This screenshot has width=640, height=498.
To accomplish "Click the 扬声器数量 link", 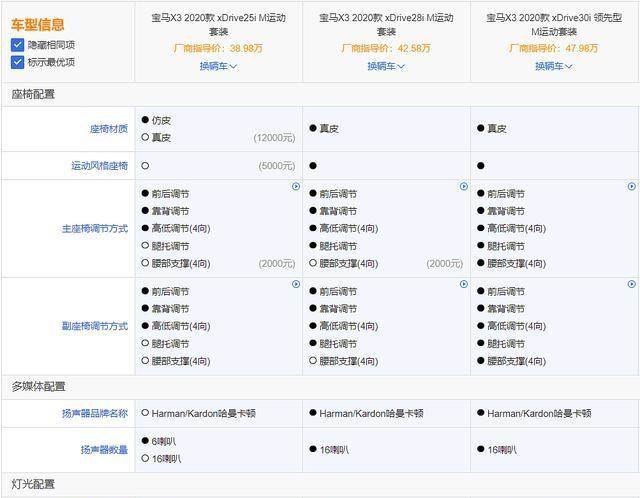I will [104, 450].
